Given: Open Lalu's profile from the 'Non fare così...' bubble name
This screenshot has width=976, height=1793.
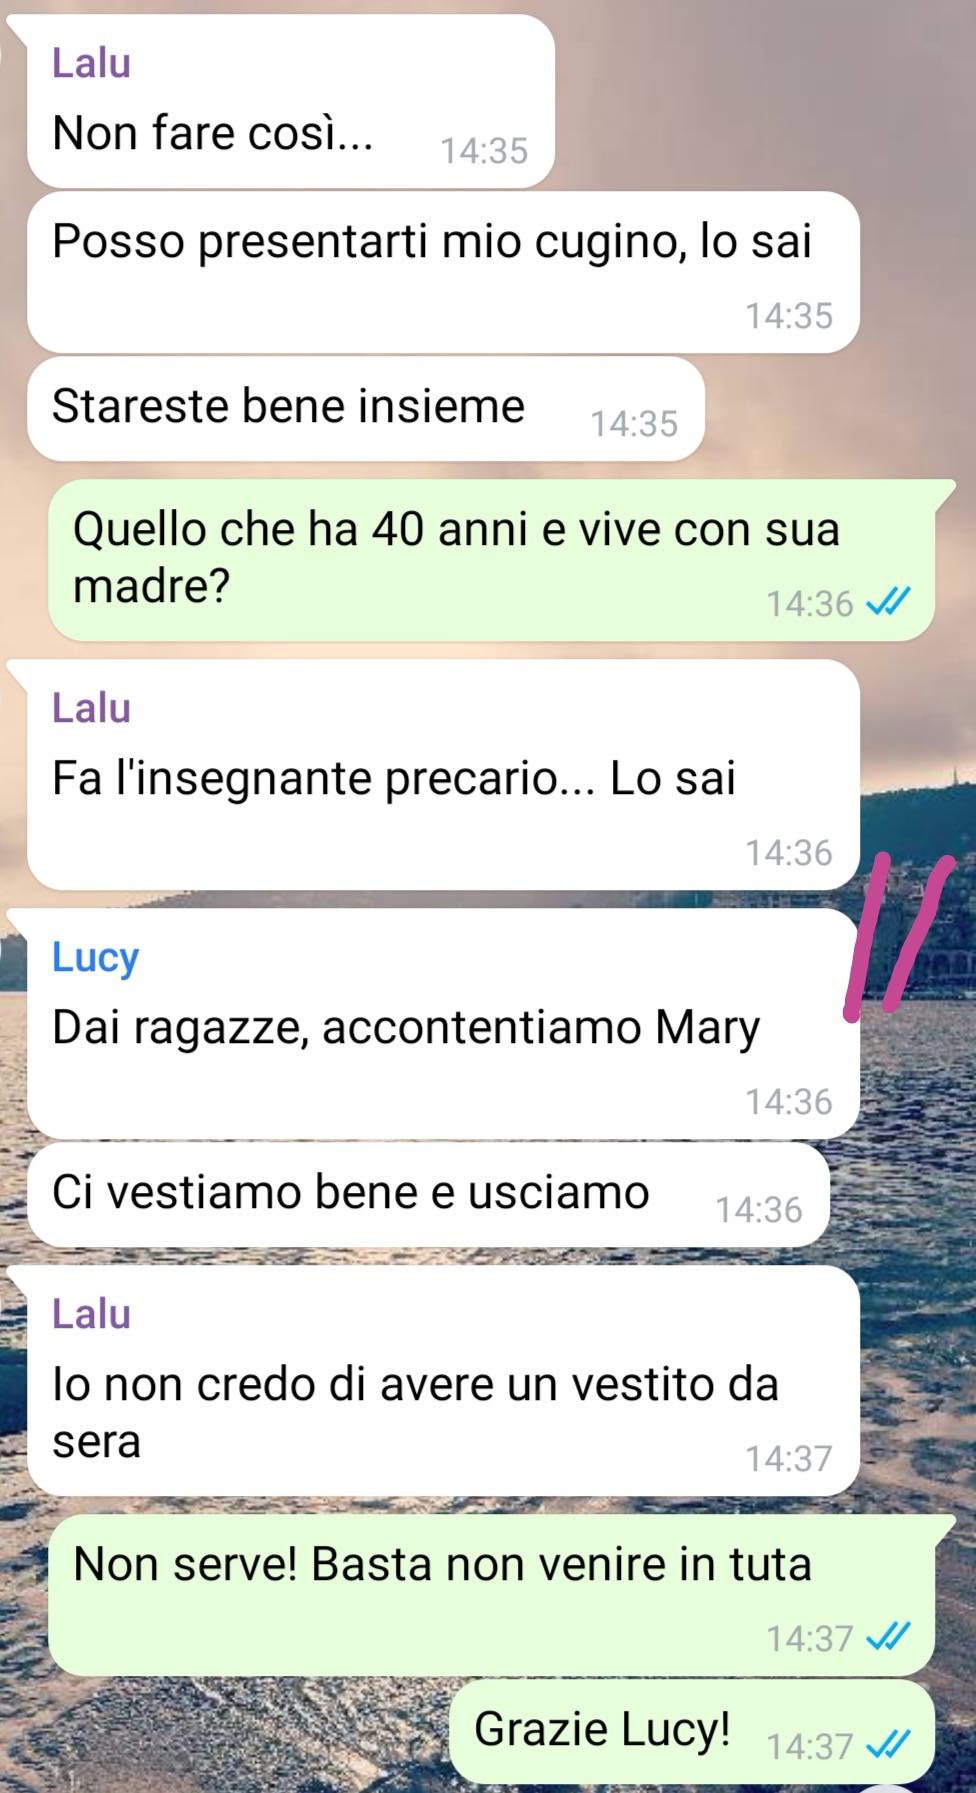Looking at the screenshot, I should (91, 63).
